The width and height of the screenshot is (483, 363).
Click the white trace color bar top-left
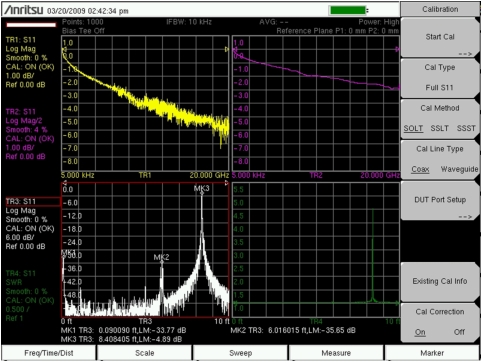point(31,25)
